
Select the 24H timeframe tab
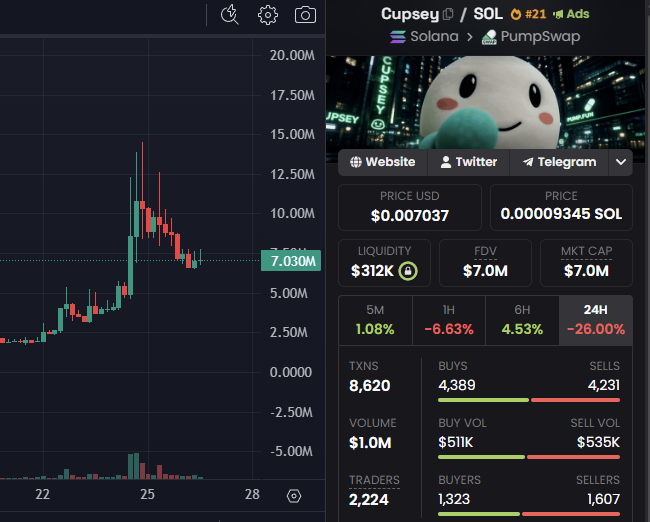(596, 320)
